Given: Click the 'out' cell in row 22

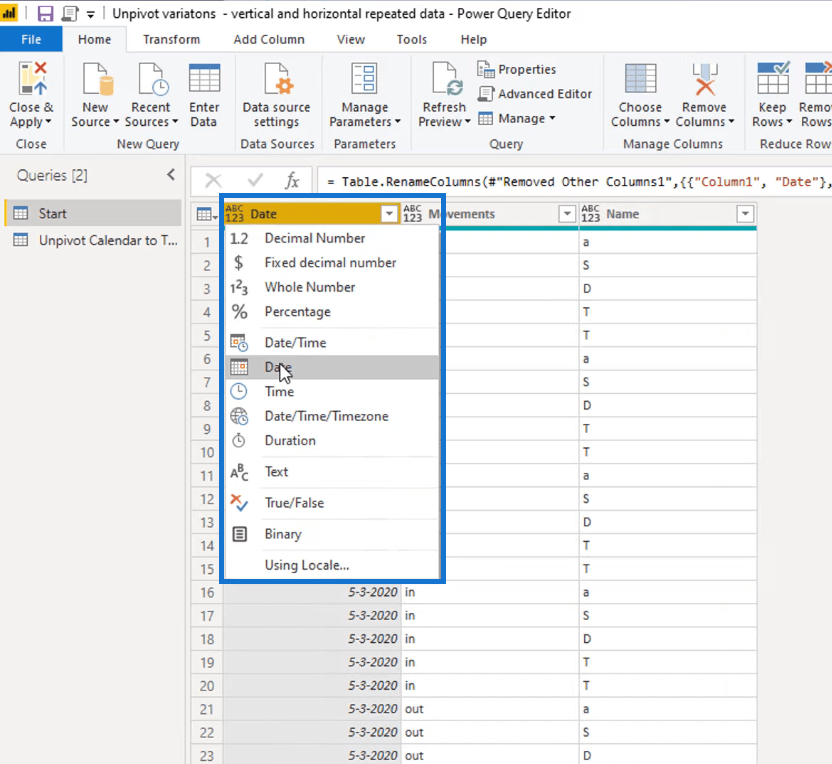Looking at the screenshot, I should pos(490,732).
